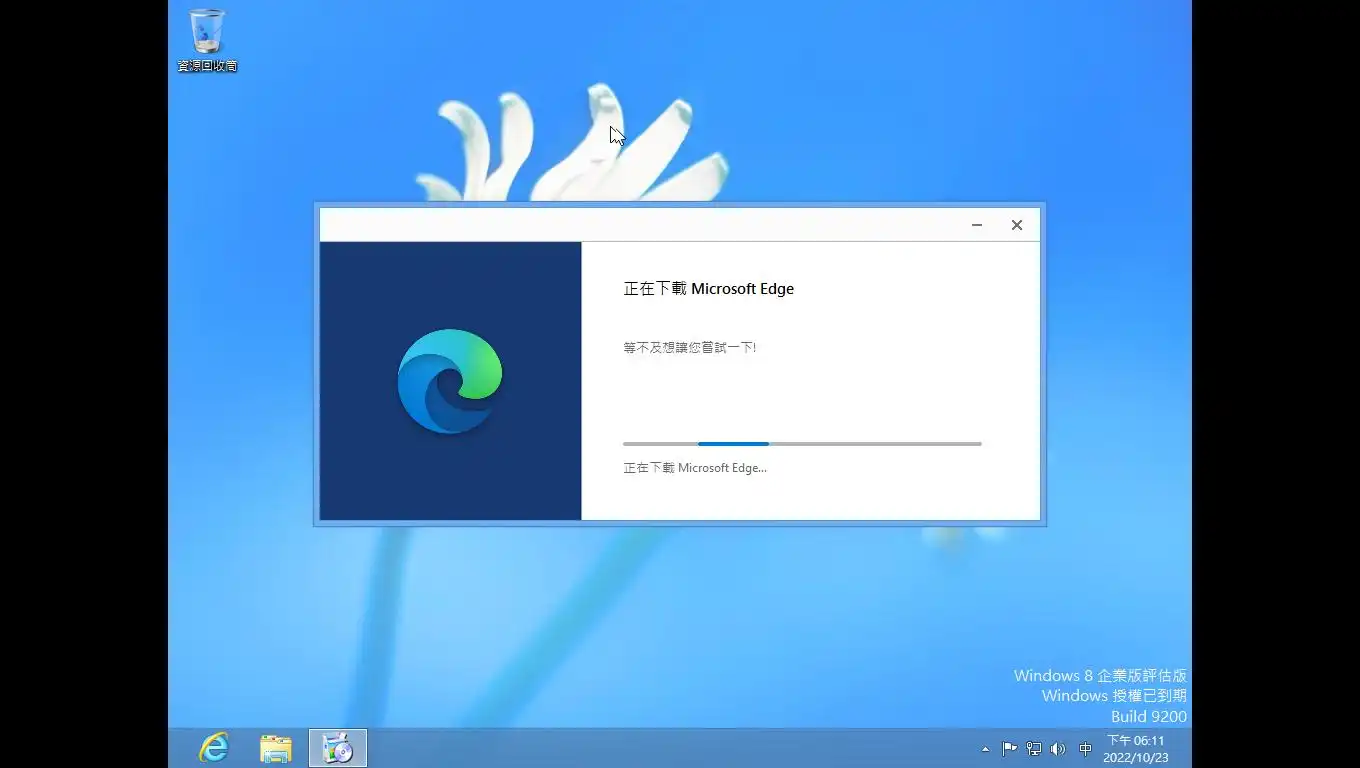
Task: Open the network status tray icon
Action: (x=1034, y=748)
